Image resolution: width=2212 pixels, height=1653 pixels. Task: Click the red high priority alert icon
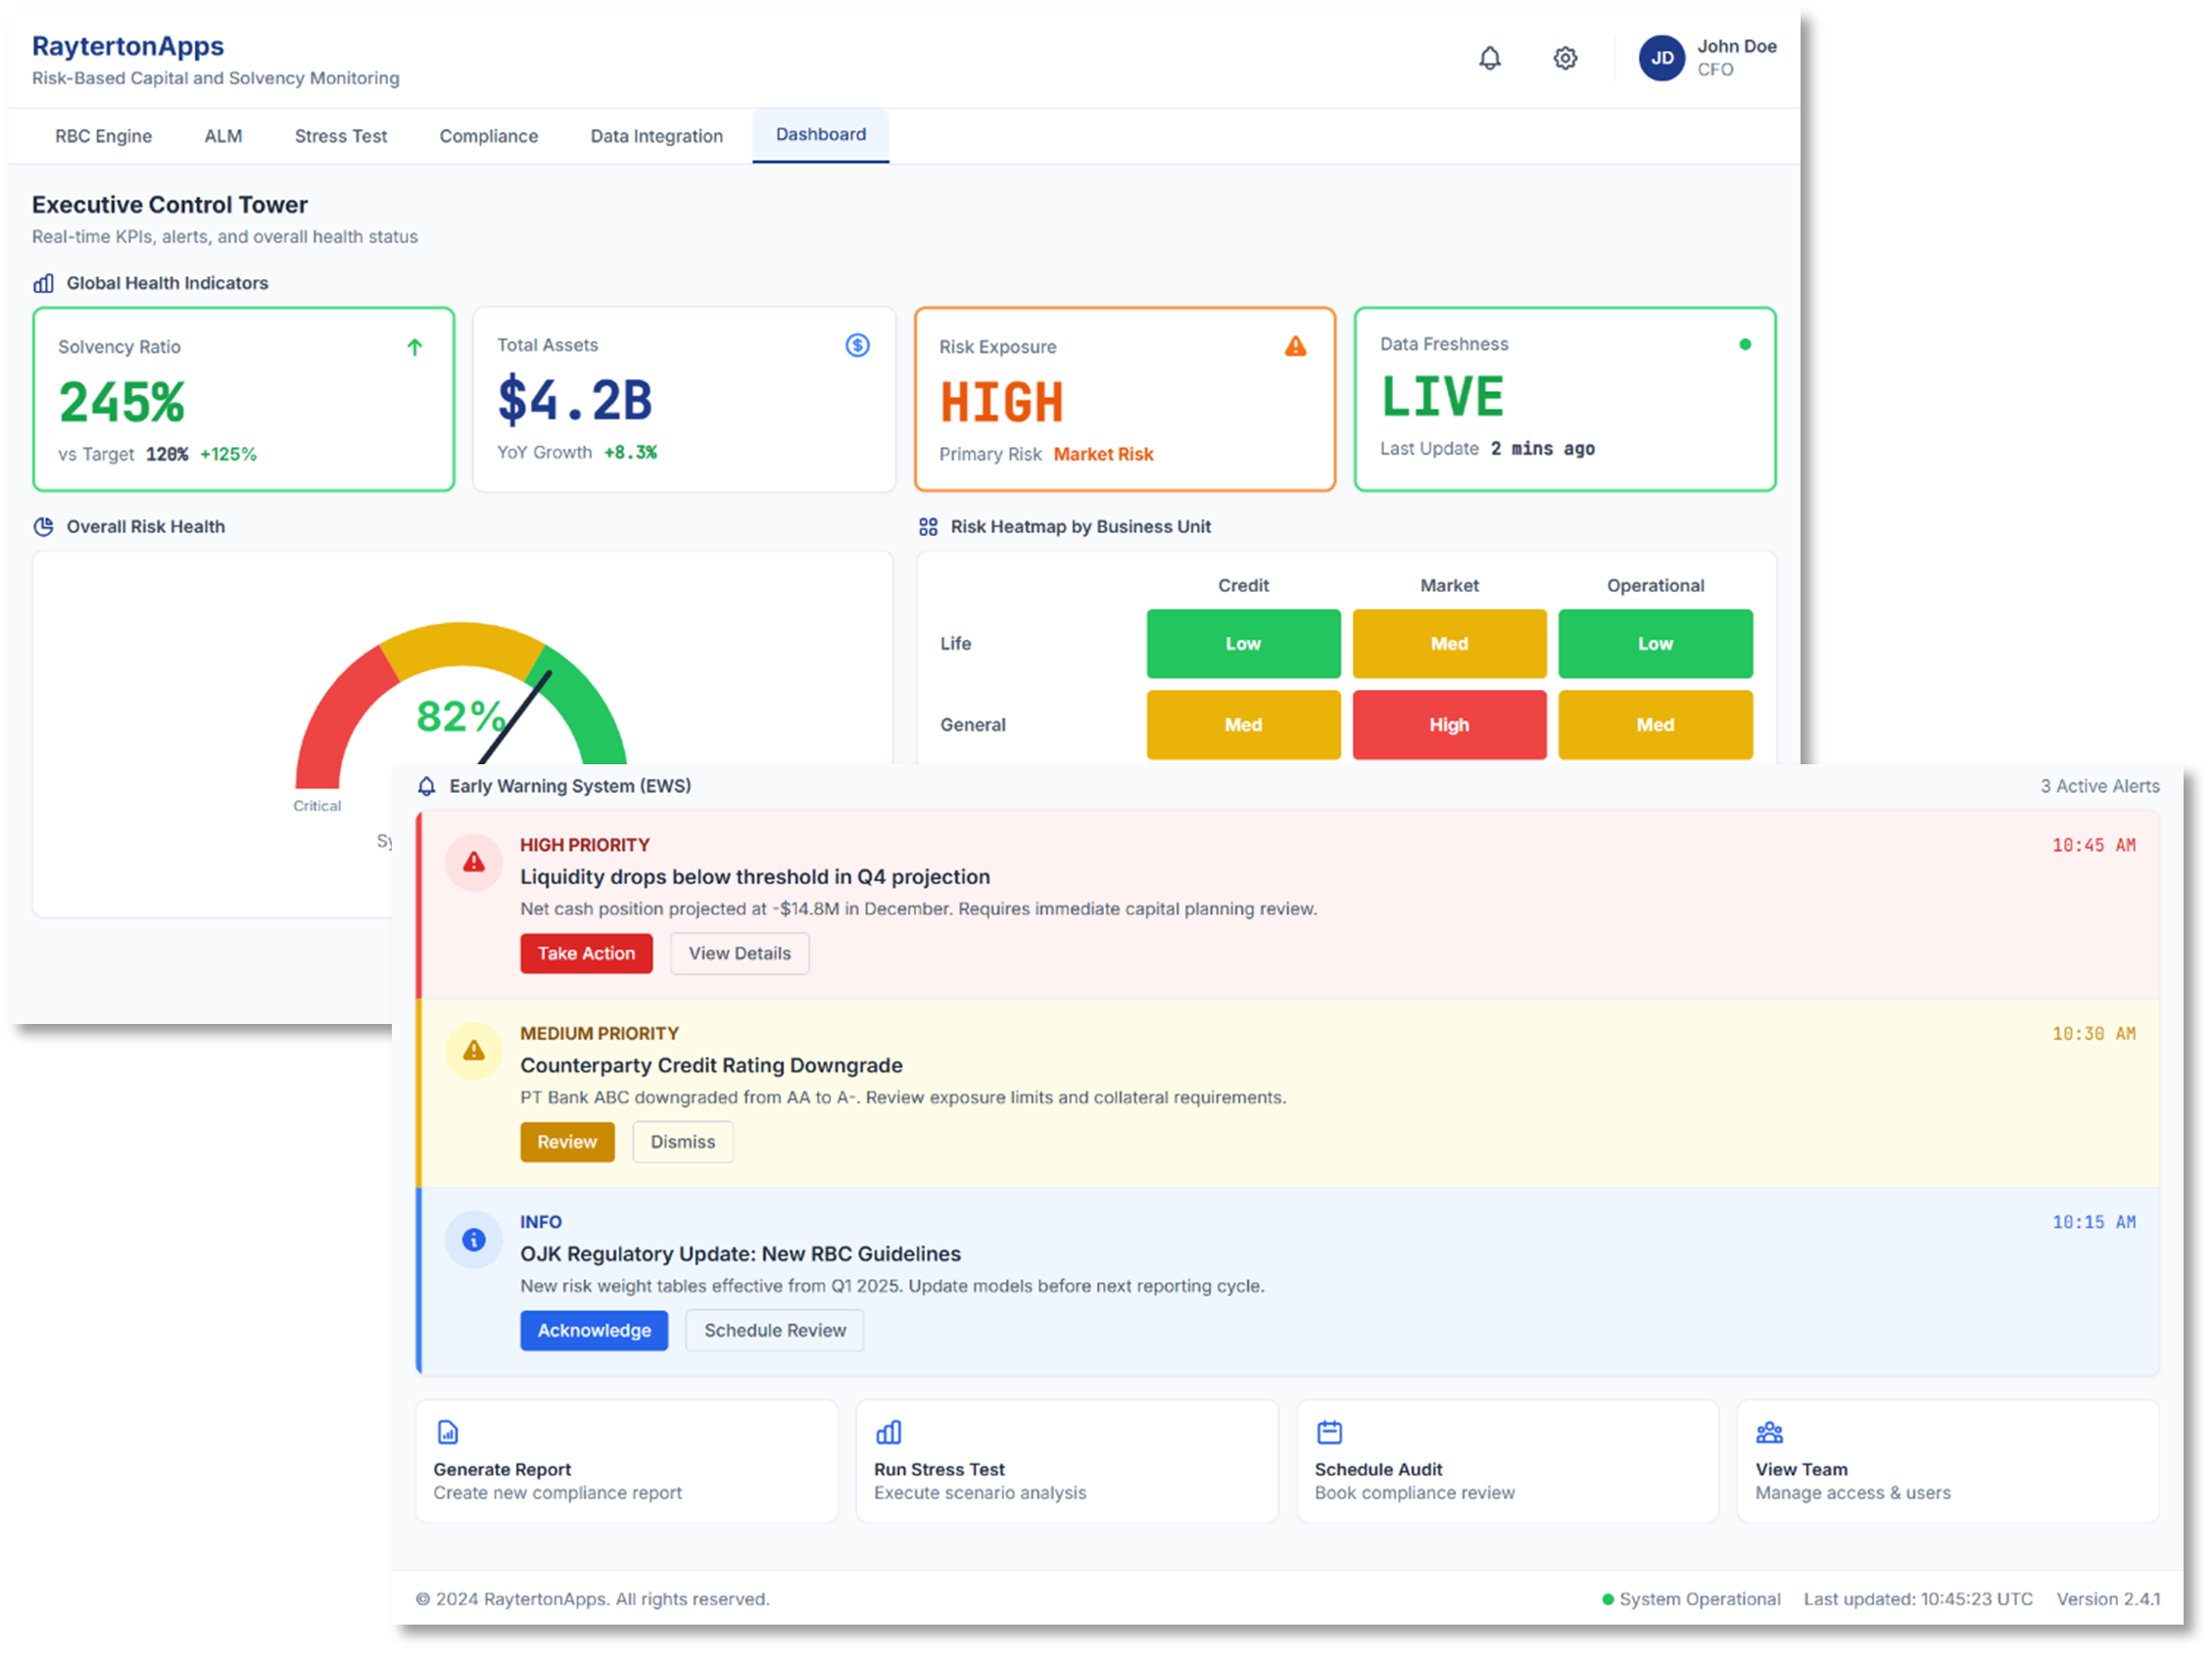474,862
